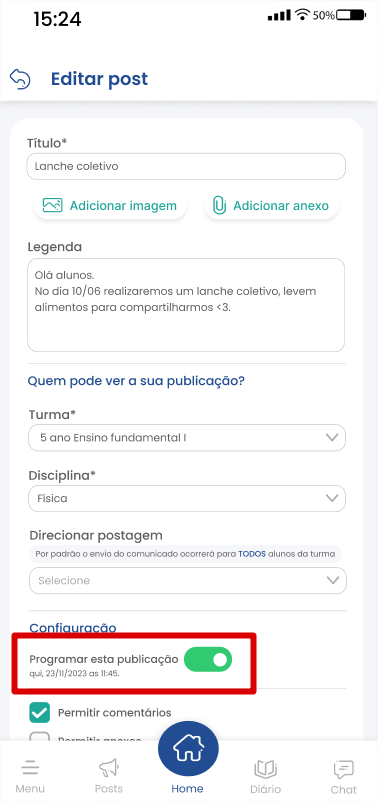Go to Home via house icon
This screenshot has width=378, height=802.
(189, 750)
